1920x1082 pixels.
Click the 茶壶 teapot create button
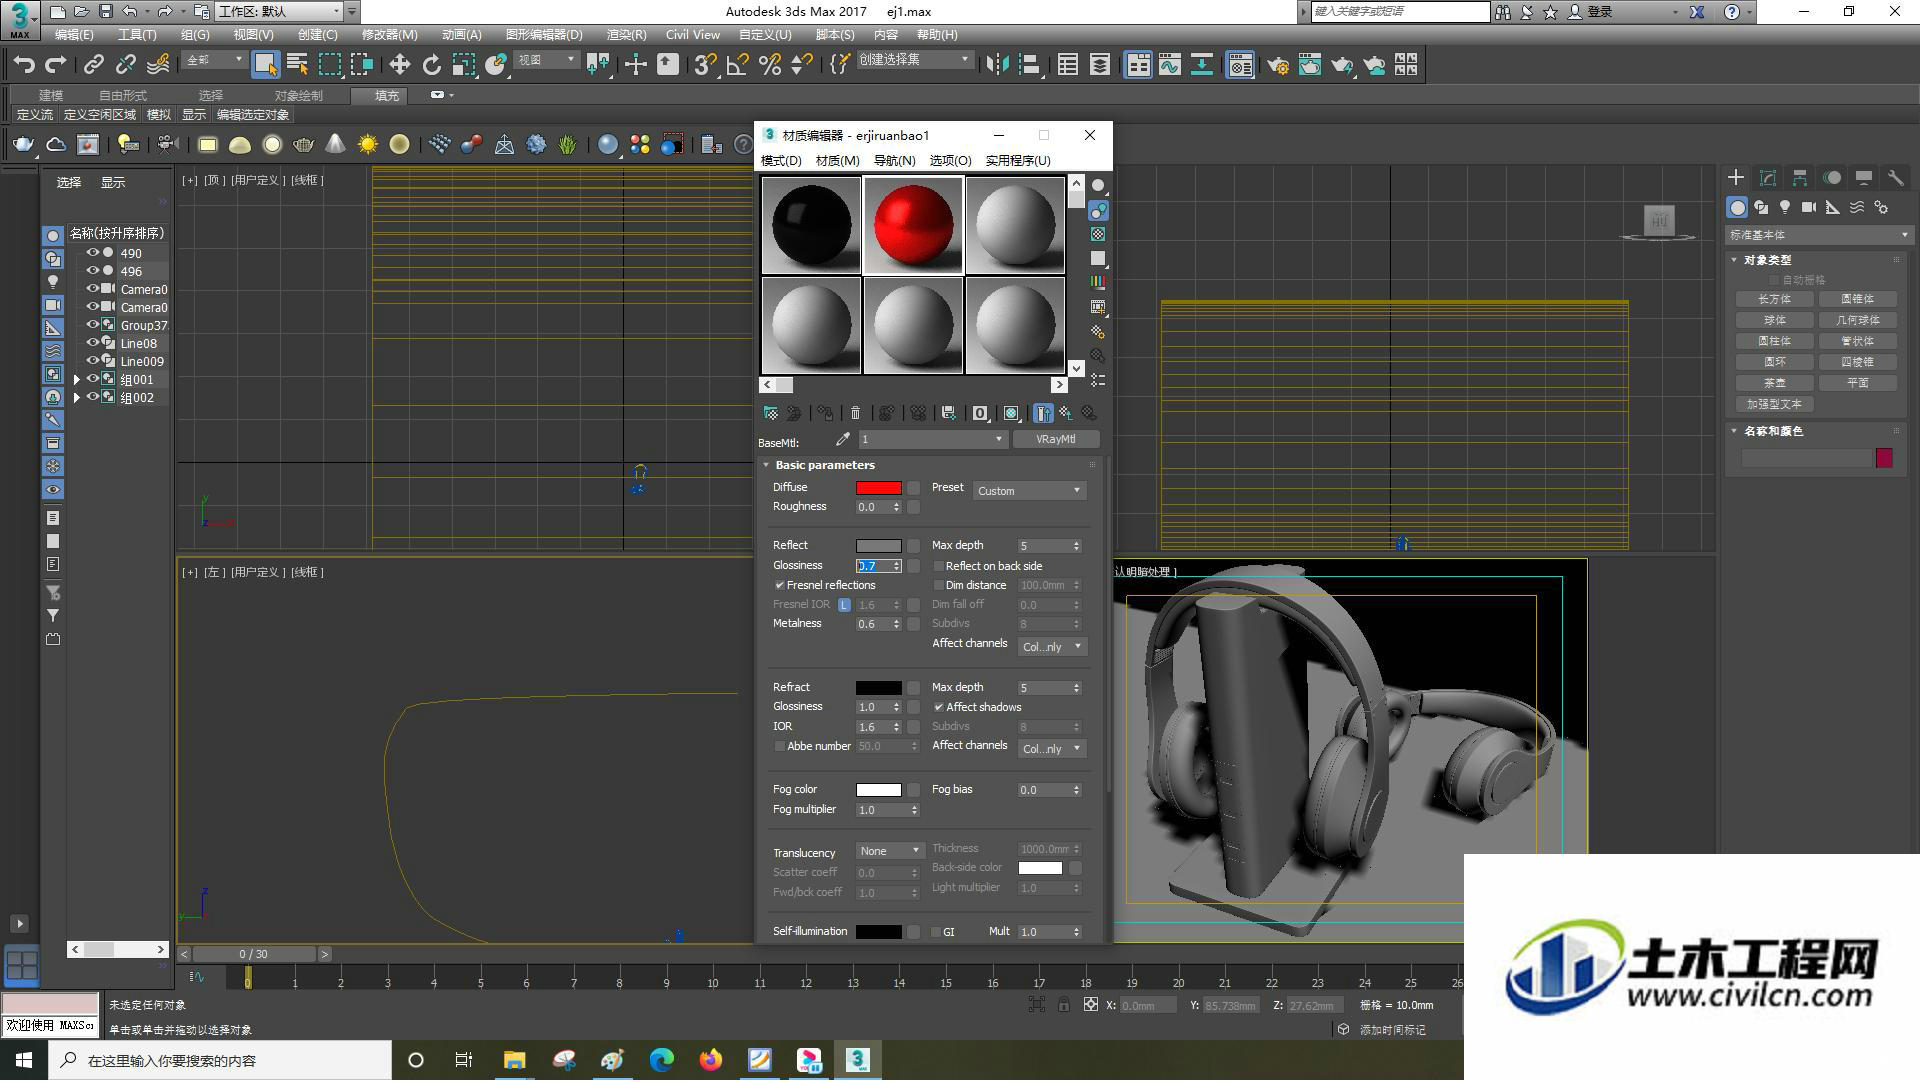click(x=1775, y=383)
